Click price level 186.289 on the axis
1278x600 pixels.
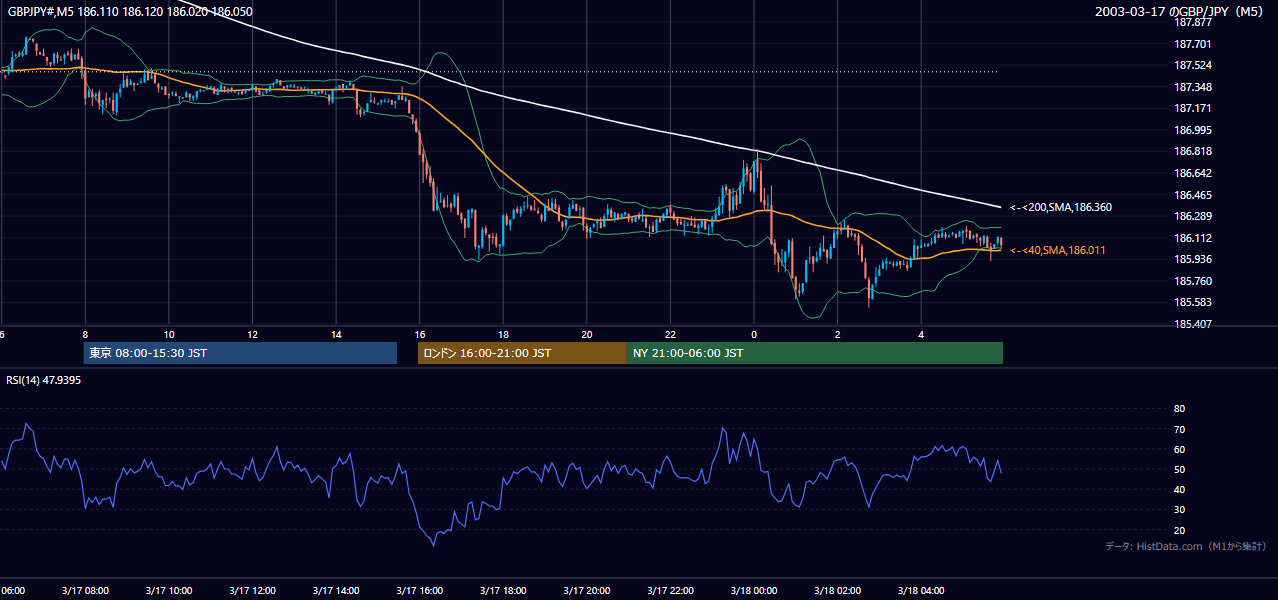[x=1191, y=216]
